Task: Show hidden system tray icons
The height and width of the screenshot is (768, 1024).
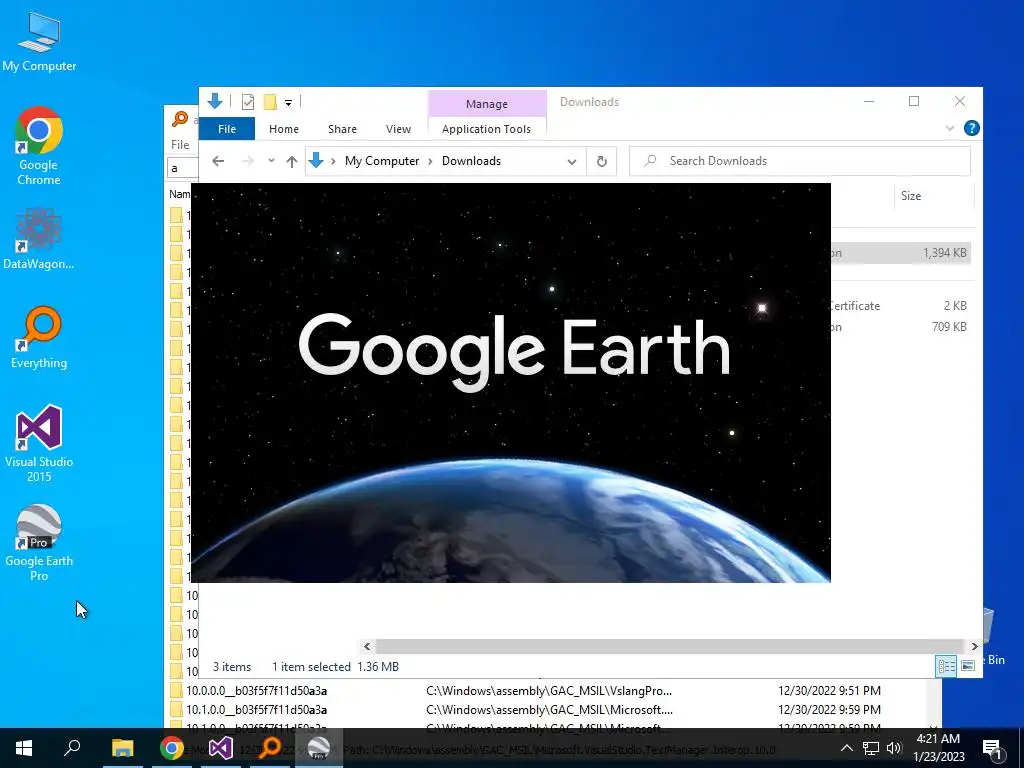Action: (846, 748)
